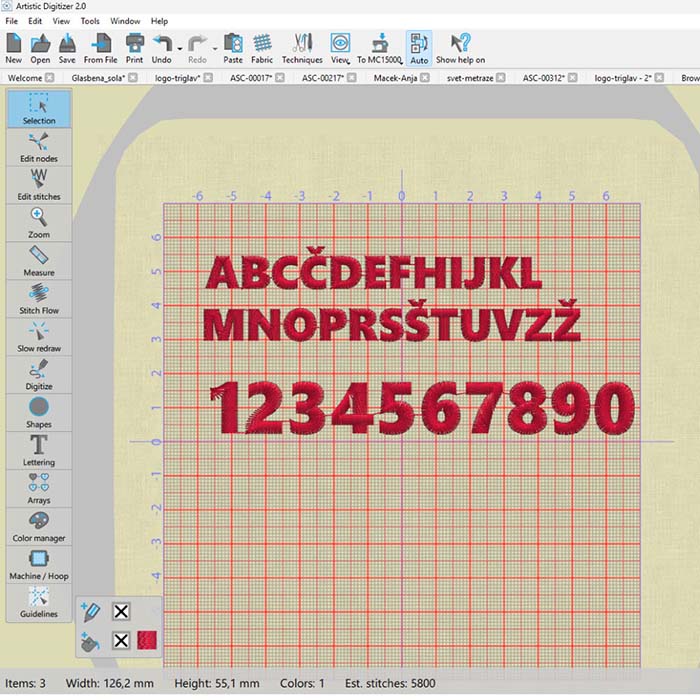This screenshot has height=700, width=700.
Task: Open the Lettering tool
Action: 39,450
